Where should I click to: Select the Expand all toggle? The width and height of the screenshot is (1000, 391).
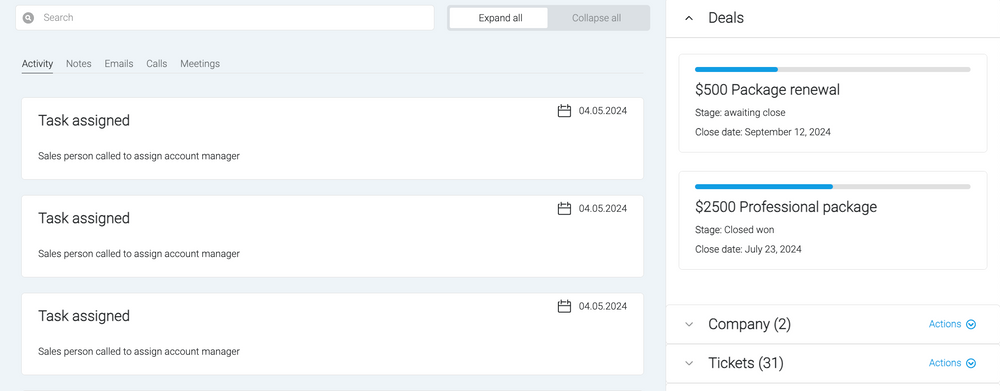[x=500, y=18]
